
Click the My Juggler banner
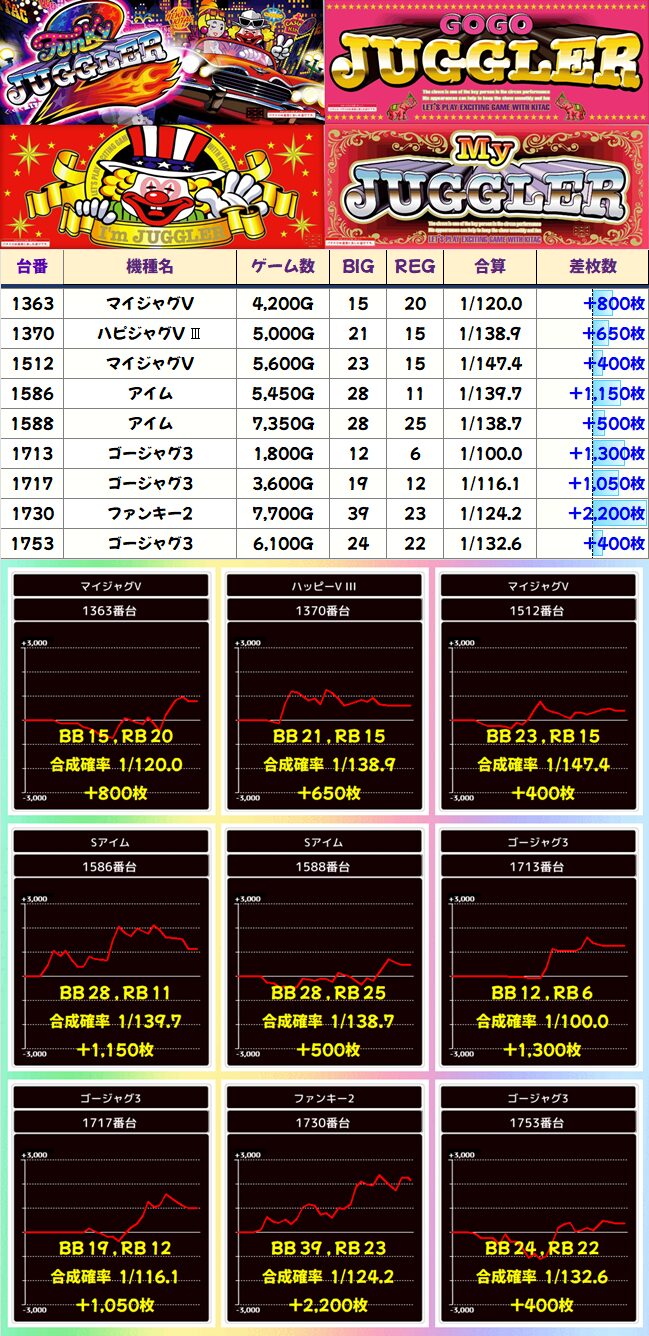(486, 186)
